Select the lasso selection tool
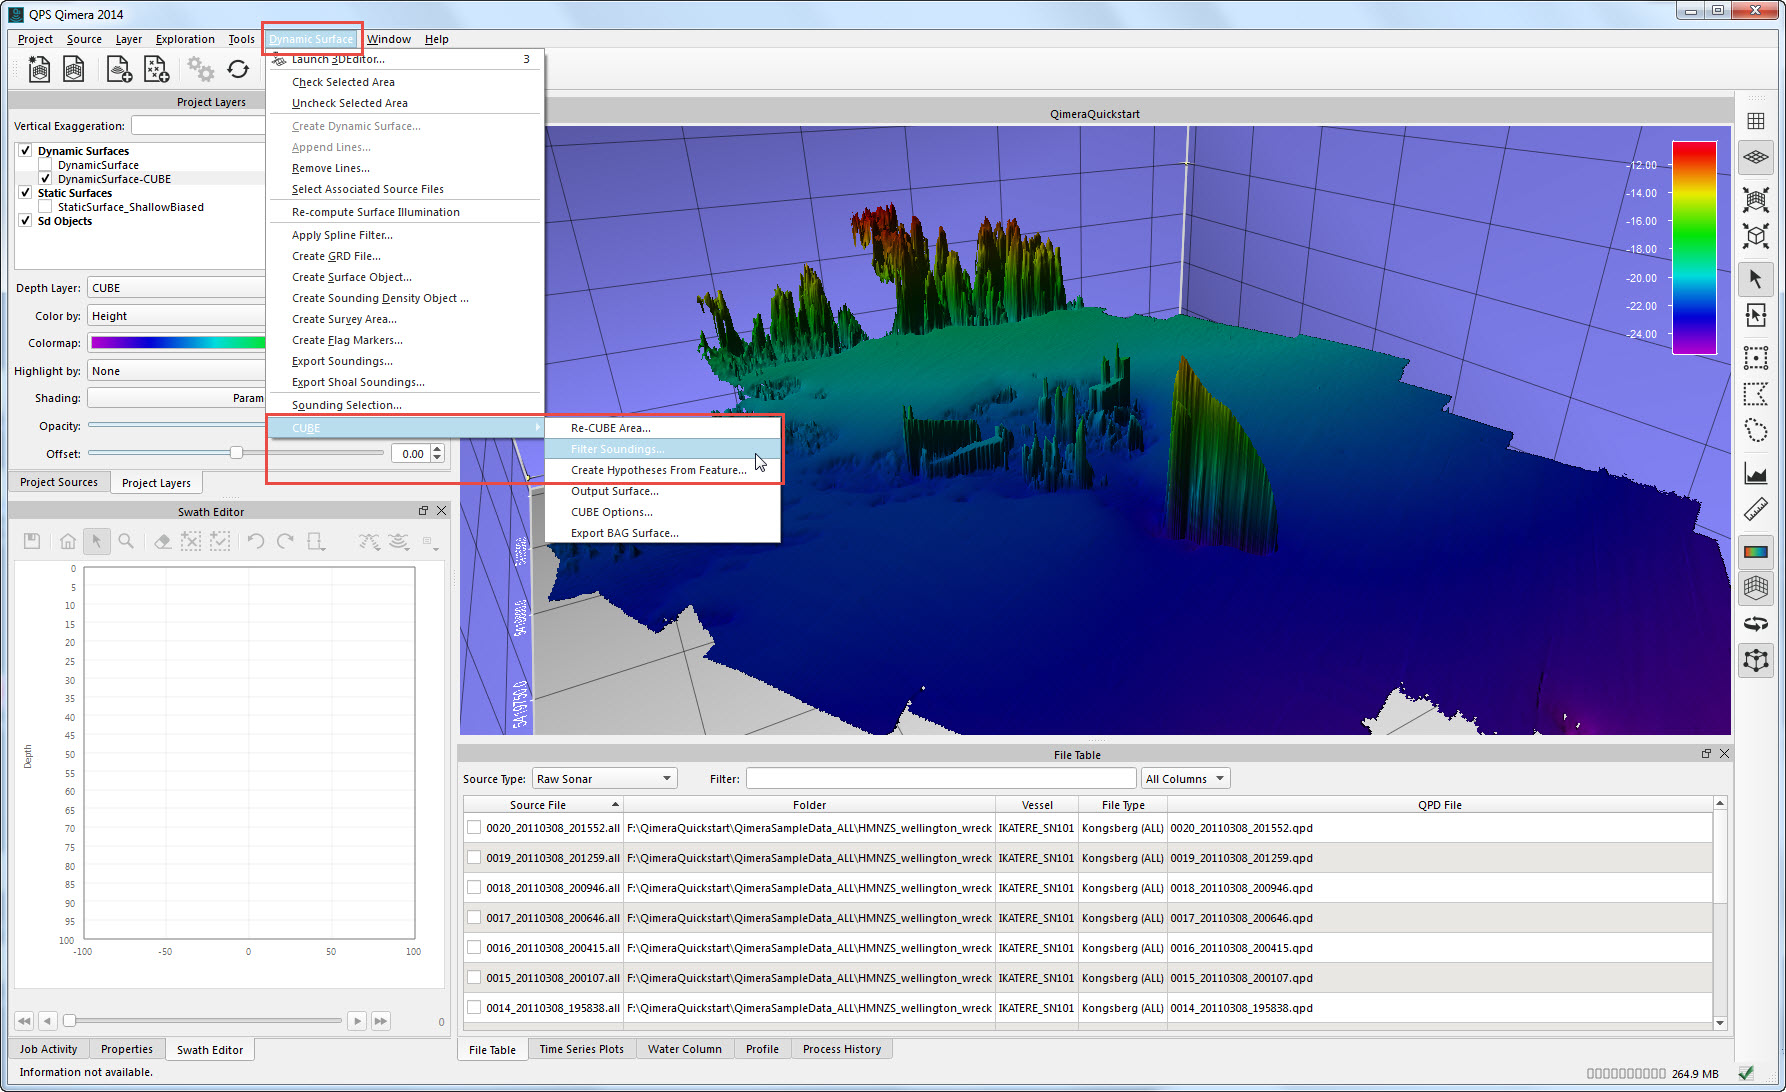 (x=1755, y=431)
